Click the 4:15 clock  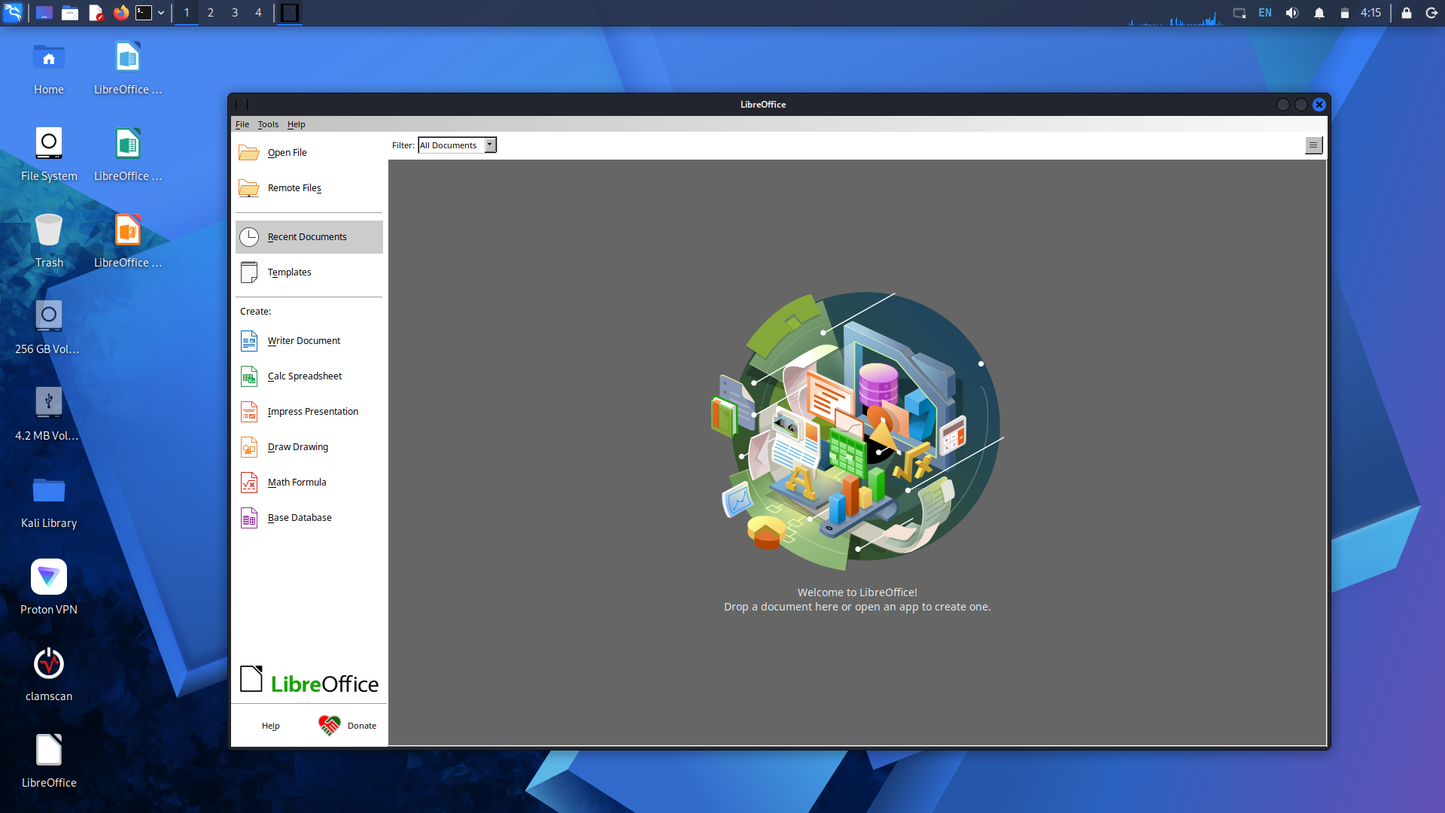(x=1370, y=13)
